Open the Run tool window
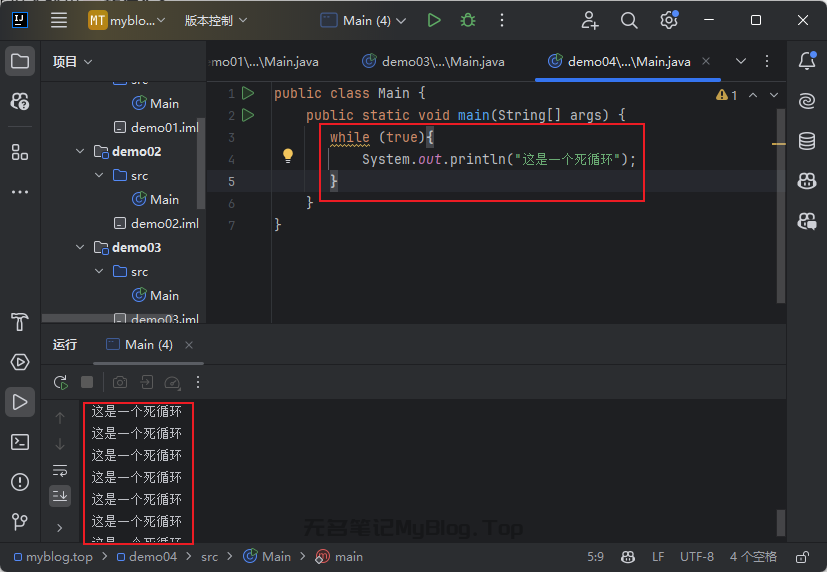 click(x=20, y=402)
